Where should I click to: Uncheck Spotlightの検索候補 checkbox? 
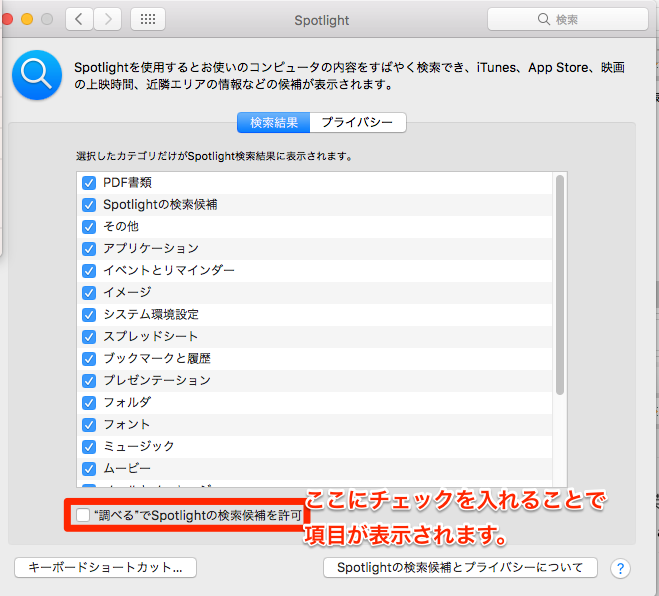[x=89, y=205]
